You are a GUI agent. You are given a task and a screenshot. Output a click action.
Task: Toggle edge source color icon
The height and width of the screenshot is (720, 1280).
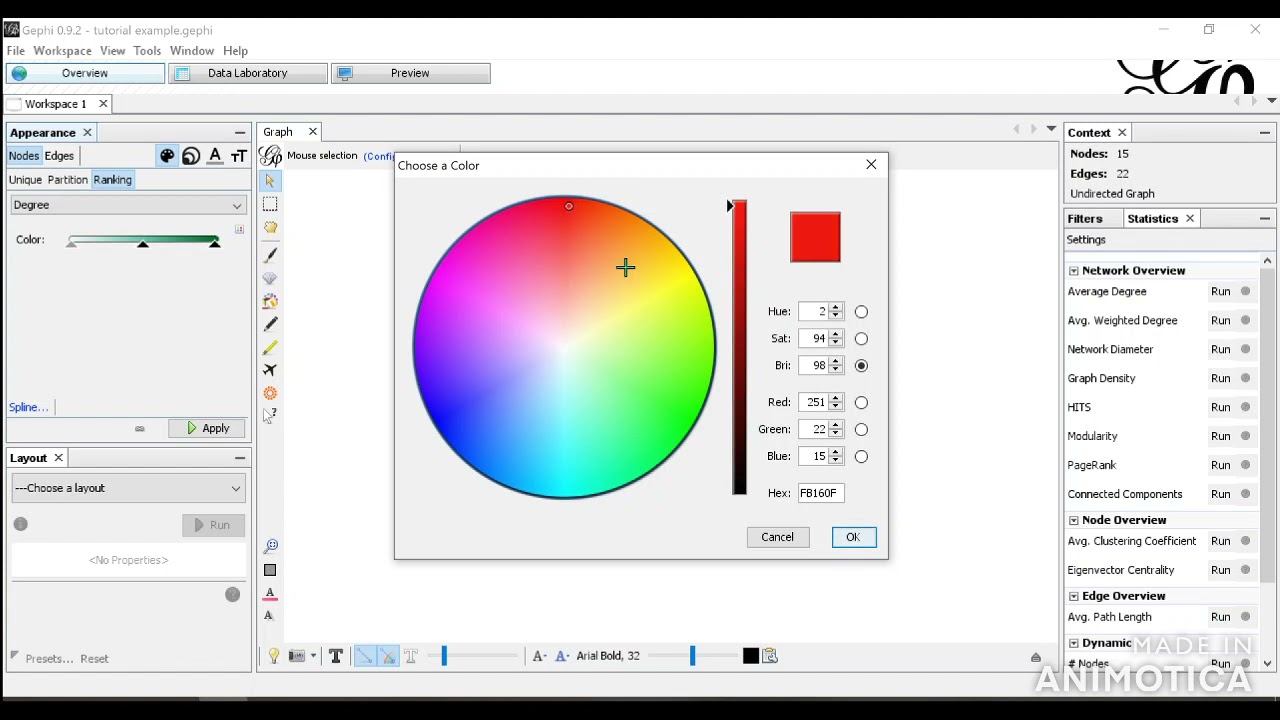(x=388, y=656)
